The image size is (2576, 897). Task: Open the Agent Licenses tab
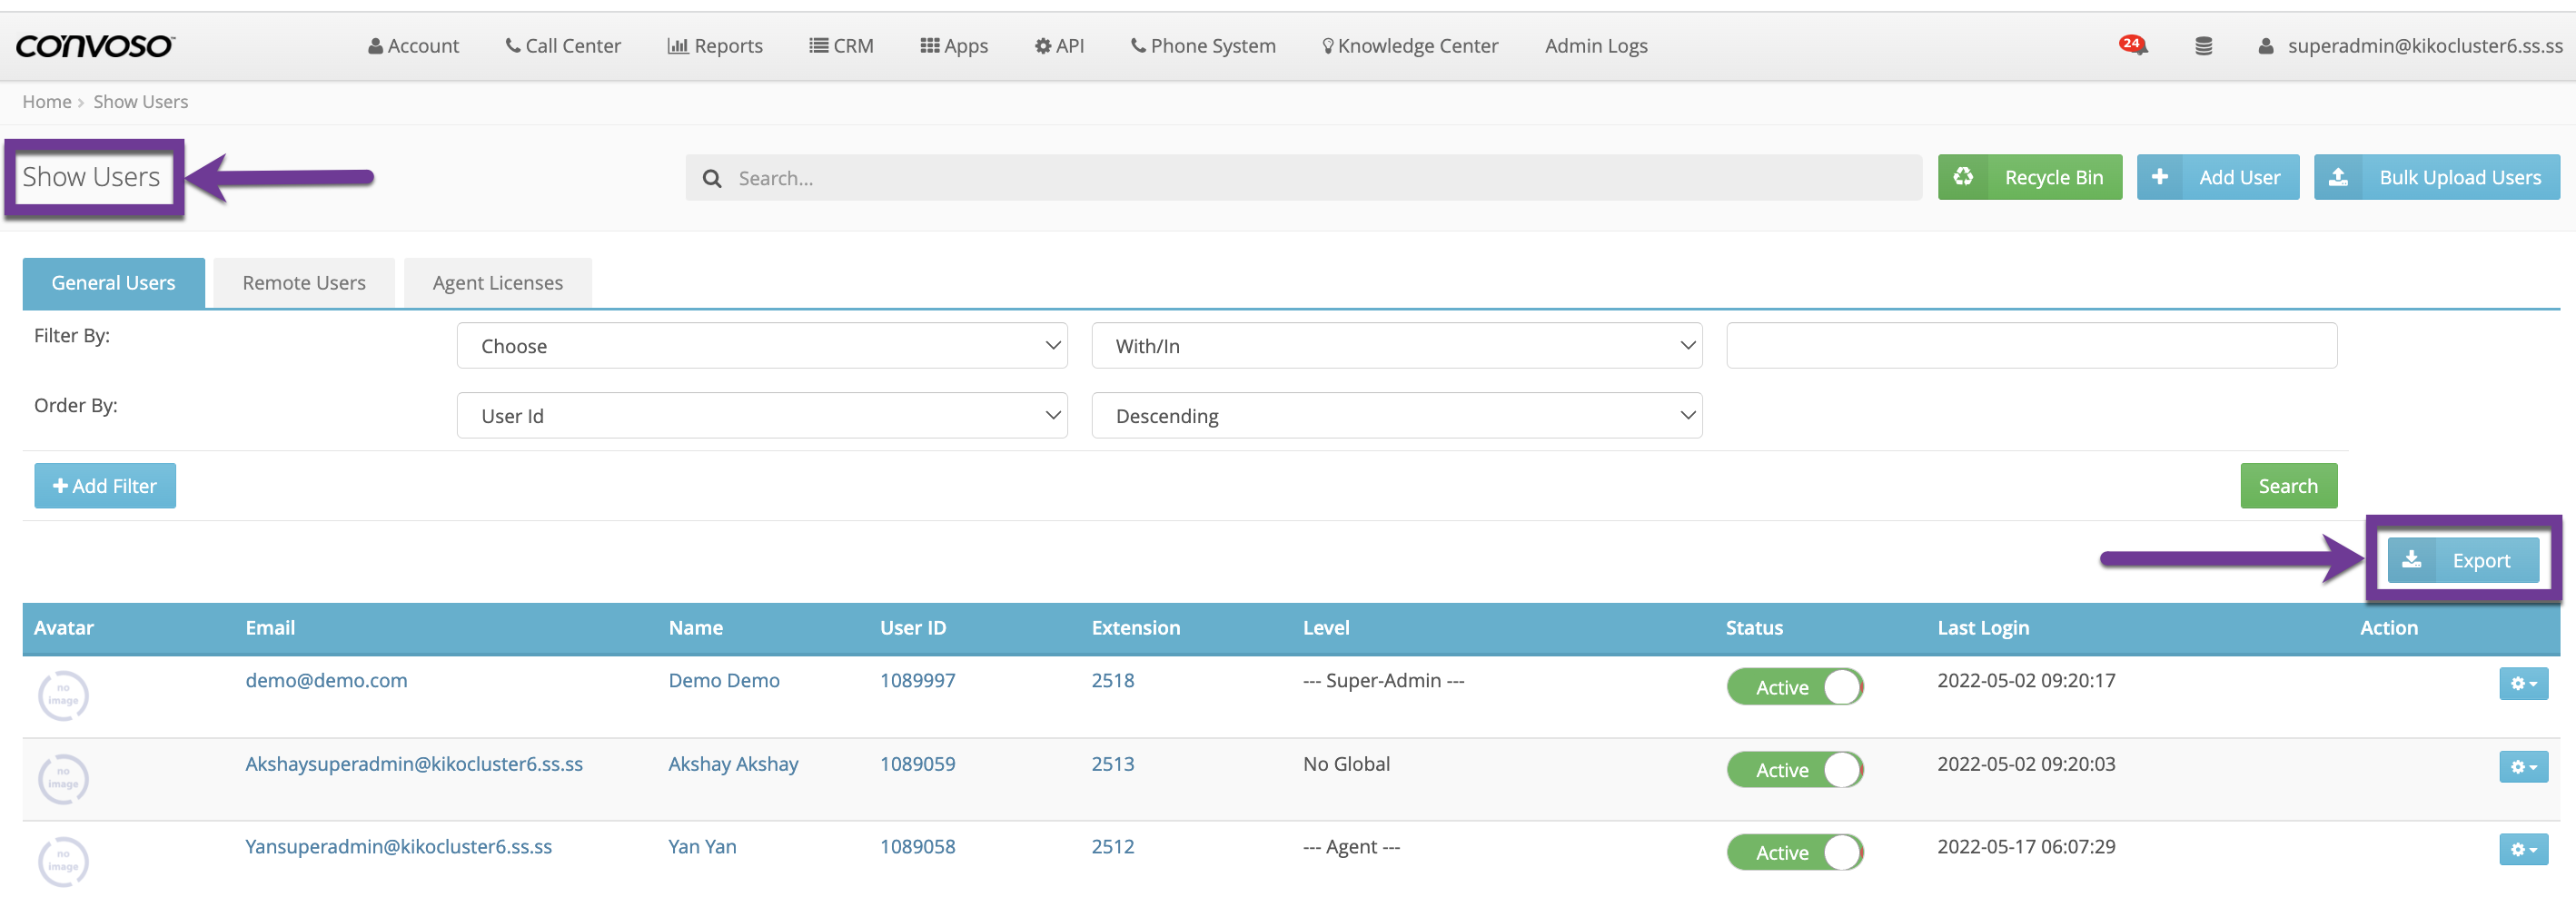497,283
